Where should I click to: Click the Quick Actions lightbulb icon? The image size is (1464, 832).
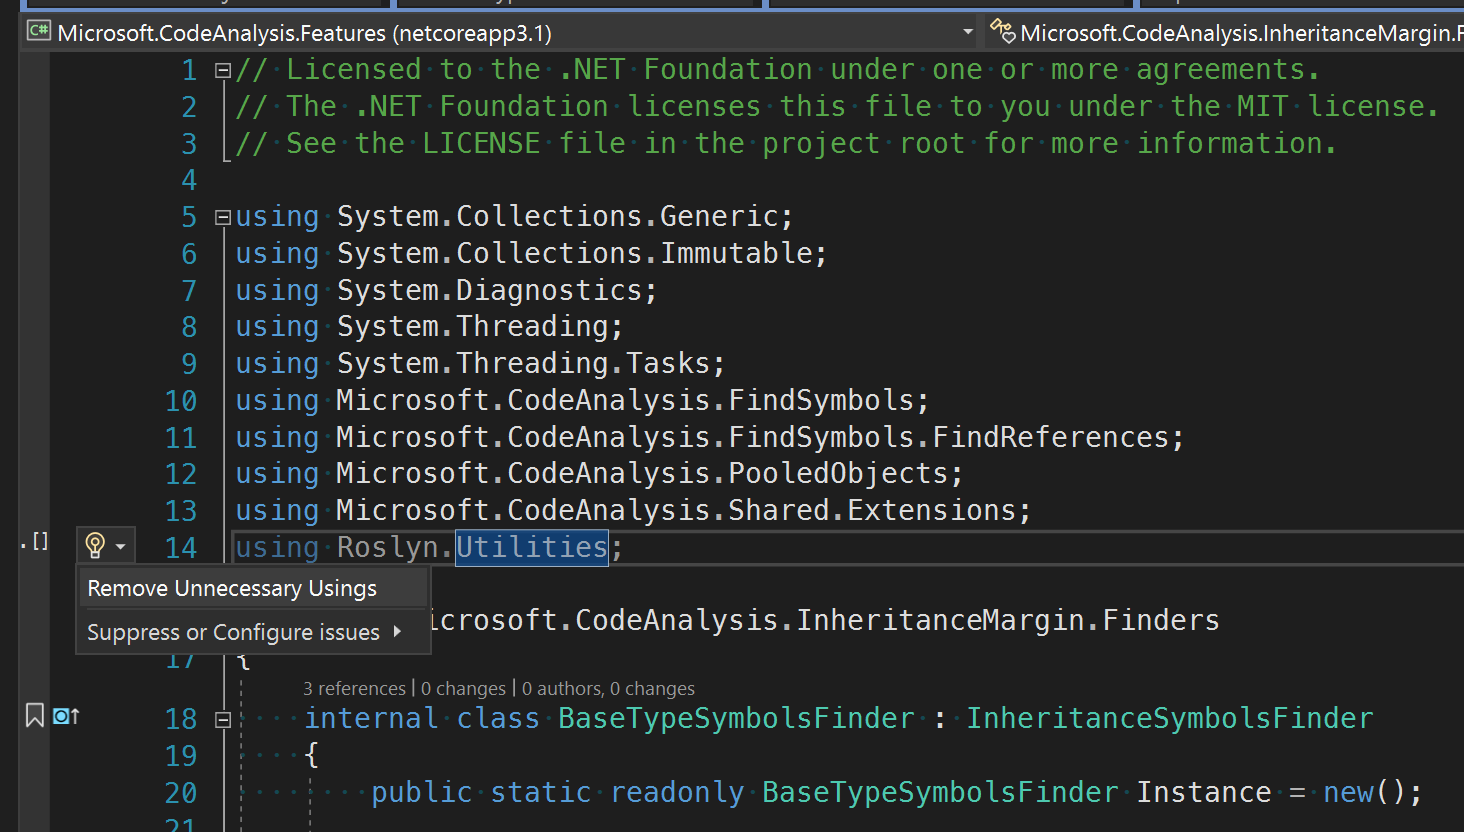tap(97, 545)
